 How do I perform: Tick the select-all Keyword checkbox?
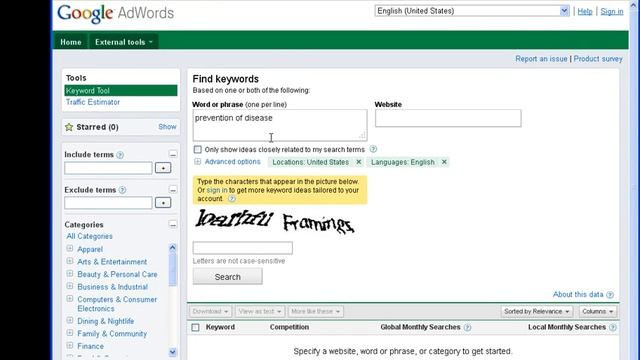(x=196, y=327)
